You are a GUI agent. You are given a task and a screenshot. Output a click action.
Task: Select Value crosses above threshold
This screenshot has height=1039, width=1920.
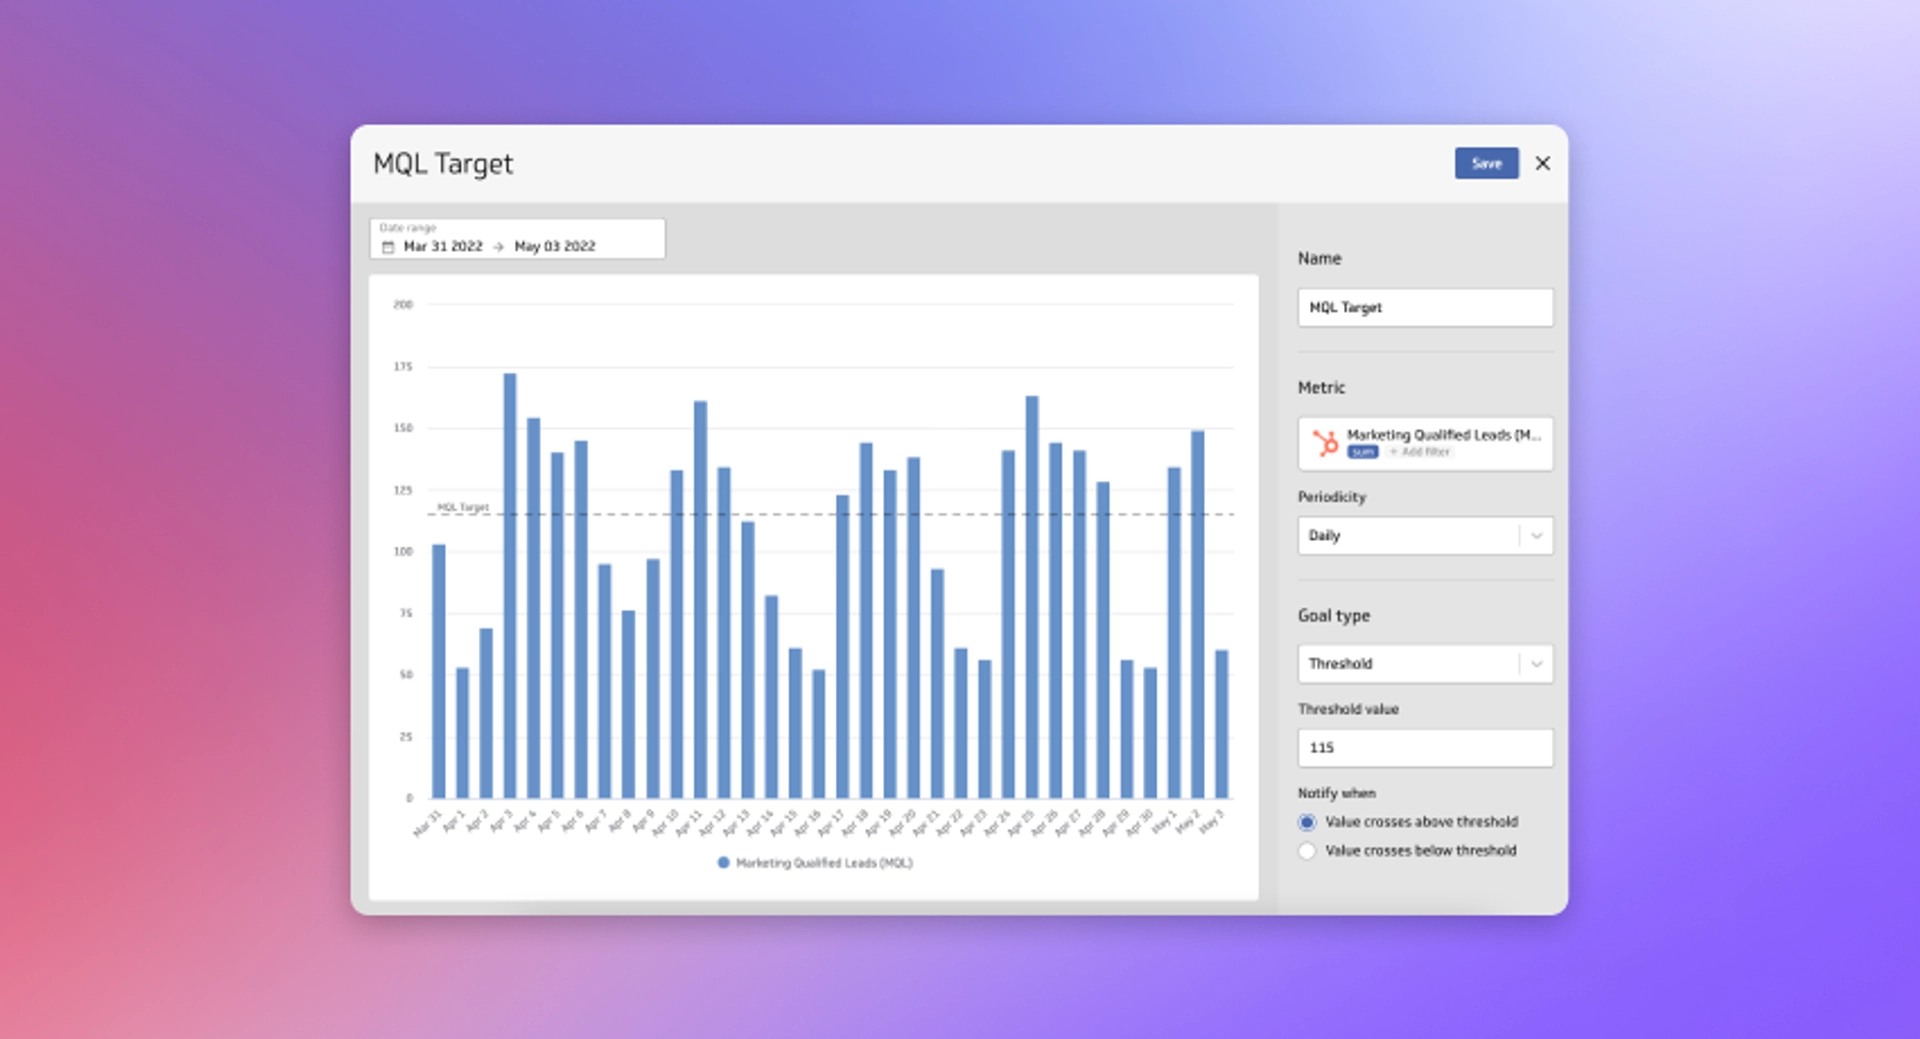pyautogui.click(x=1307, y=822)
